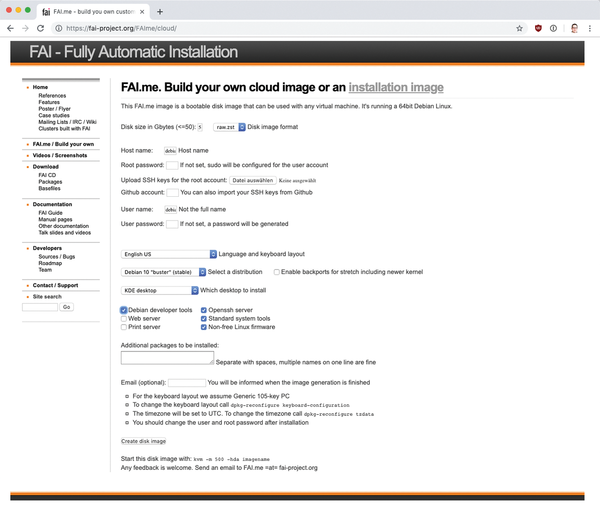Viewport: 600px width, 507px height.
Task: Select the FAI.me browser tab
Action: (x=92, y=12)
